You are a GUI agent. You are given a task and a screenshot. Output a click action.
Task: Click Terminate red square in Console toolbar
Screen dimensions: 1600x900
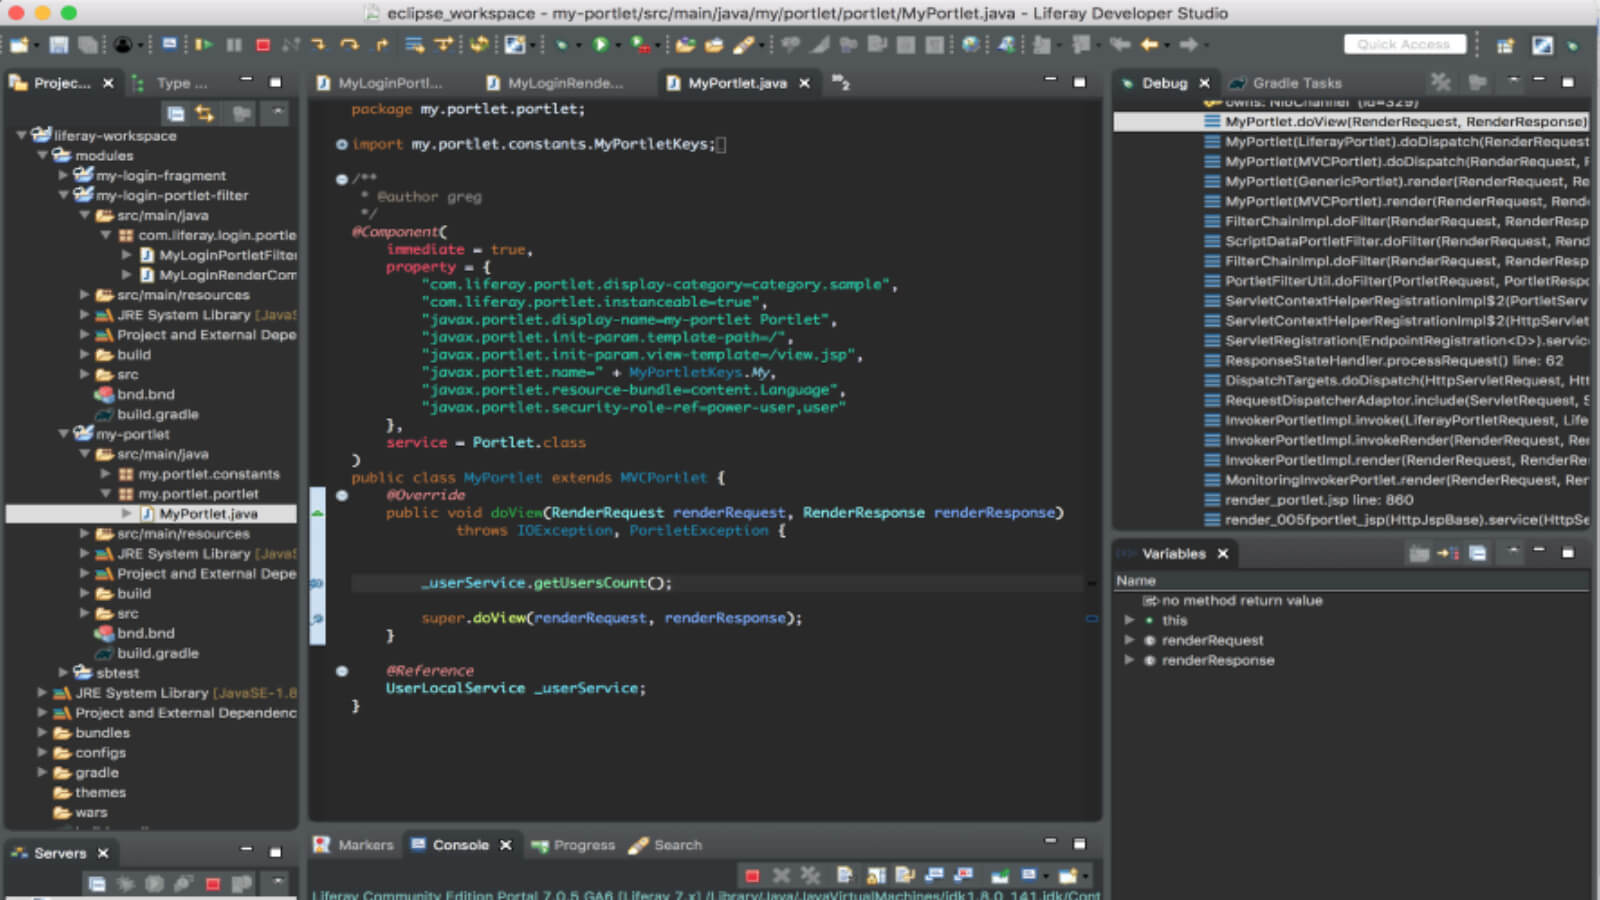(x=752, y=876)
